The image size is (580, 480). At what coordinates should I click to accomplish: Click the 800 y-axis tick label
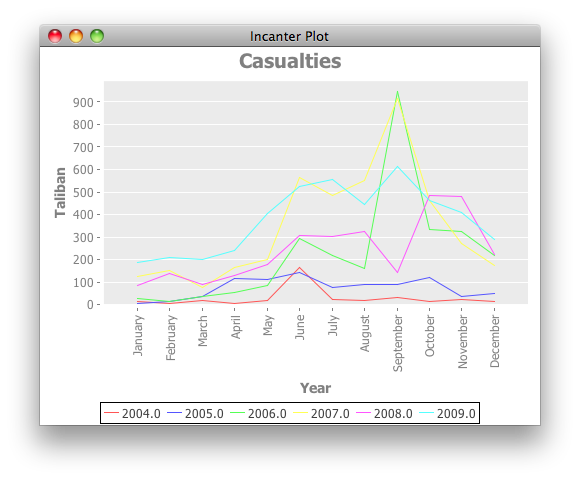(83, 125)
